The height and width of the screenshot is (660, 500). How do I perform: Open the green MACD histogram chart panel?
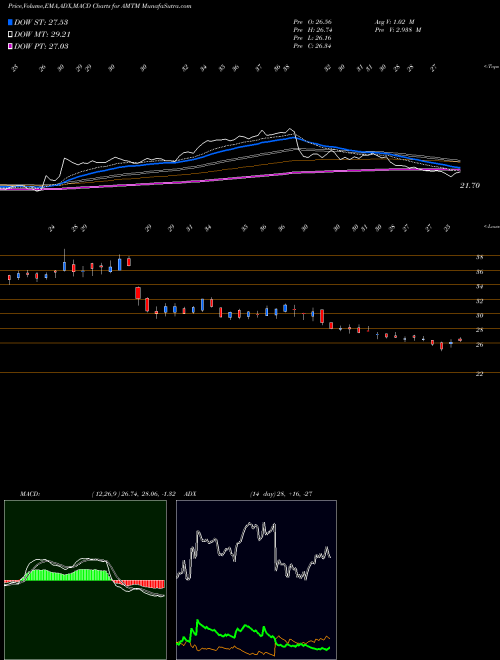tap(85, 580)
